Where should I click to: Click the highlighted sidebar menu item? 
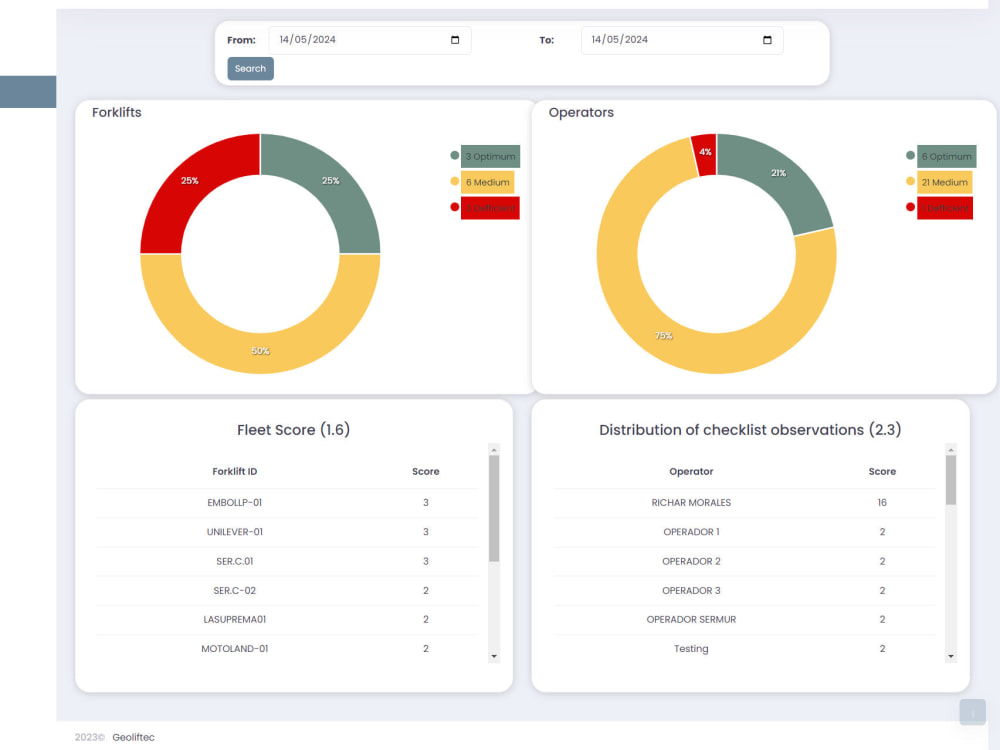coord(28,92)
